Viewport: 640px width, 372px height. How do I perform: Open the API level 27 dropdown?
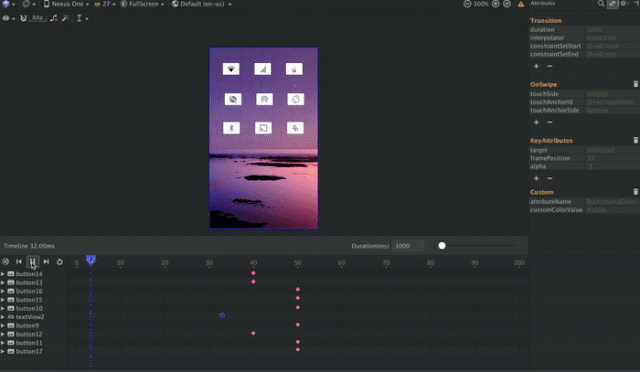point(105,4)
